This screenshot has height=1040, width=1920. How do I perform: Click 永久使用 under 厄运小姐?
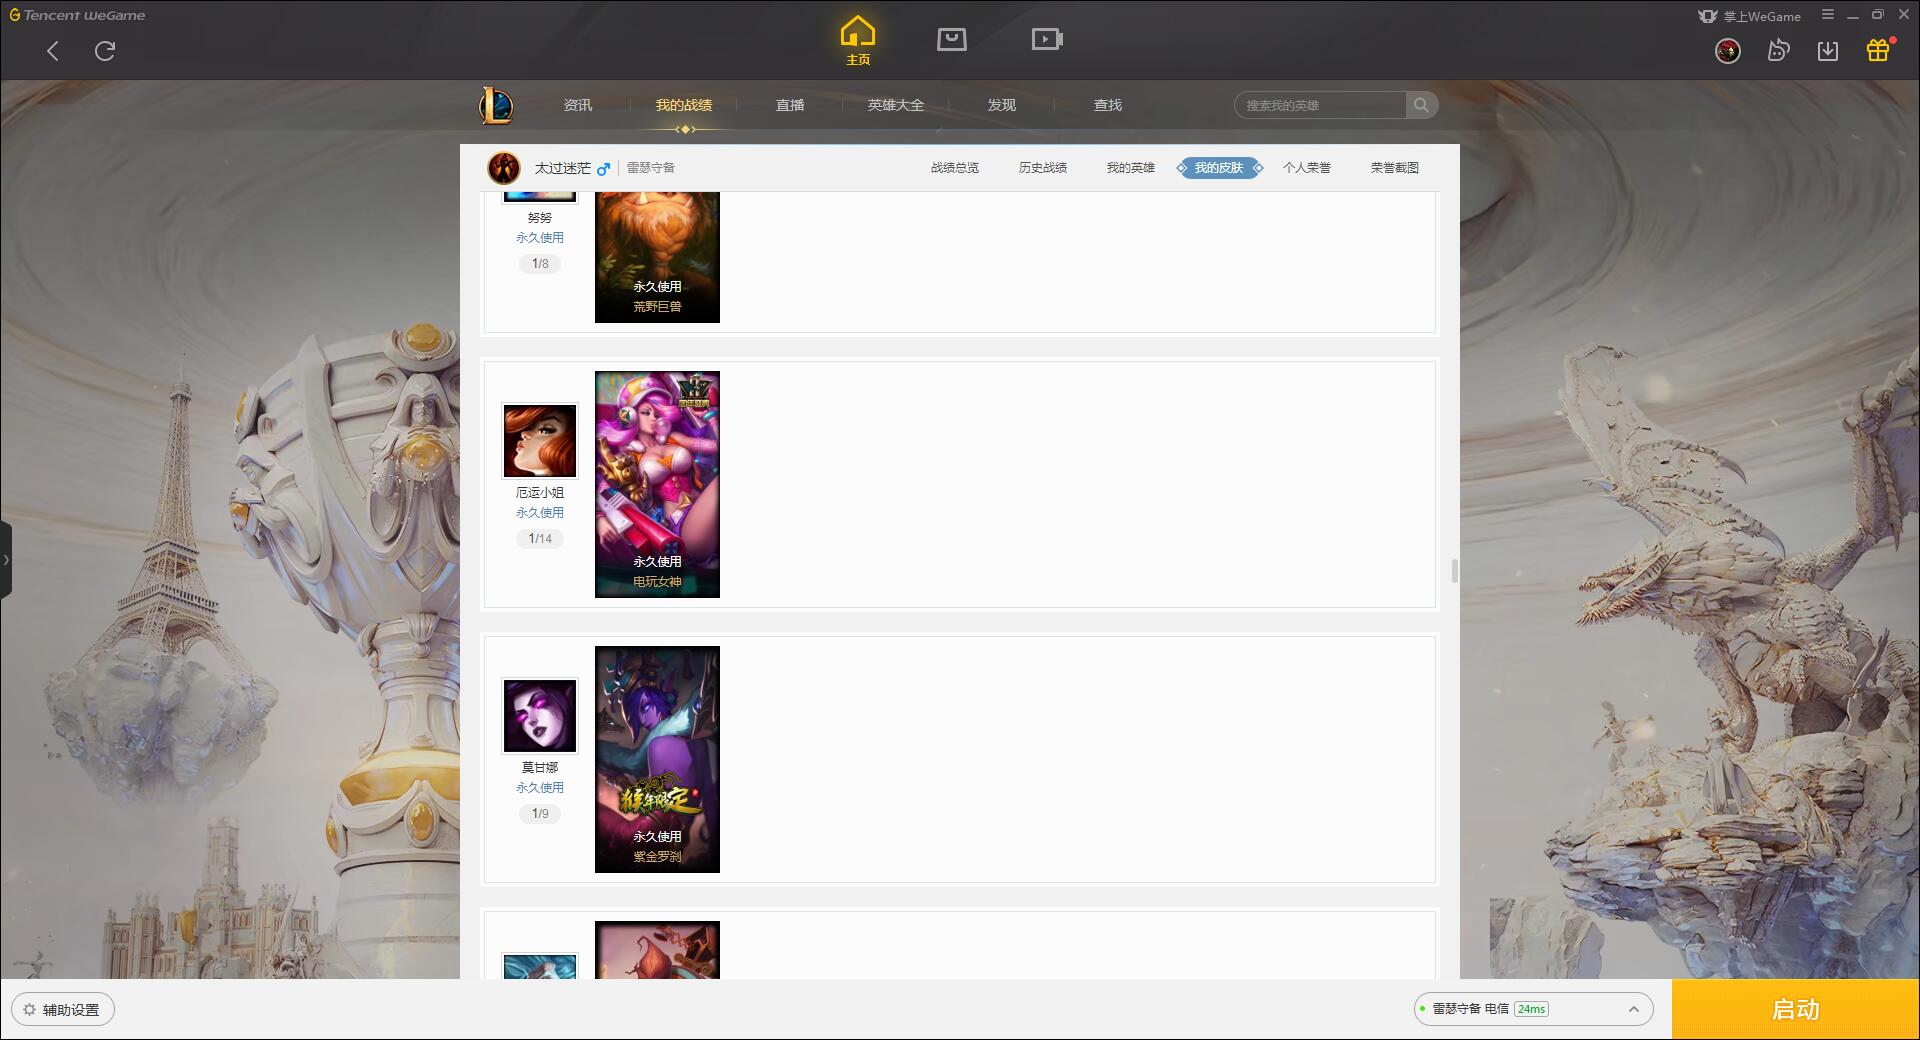[540, 513]
